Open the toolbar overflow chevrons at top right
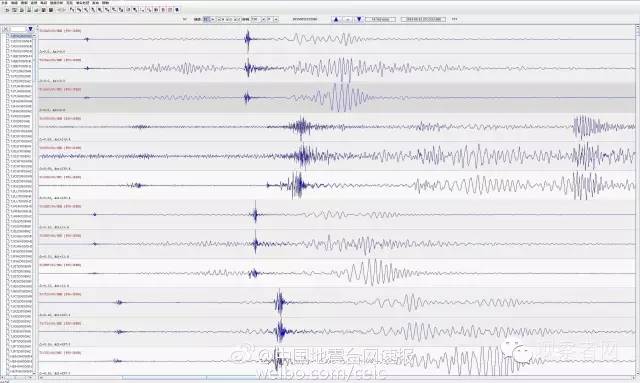The height and width of the screenshot is (383, 640). click(x=454, y=19)
